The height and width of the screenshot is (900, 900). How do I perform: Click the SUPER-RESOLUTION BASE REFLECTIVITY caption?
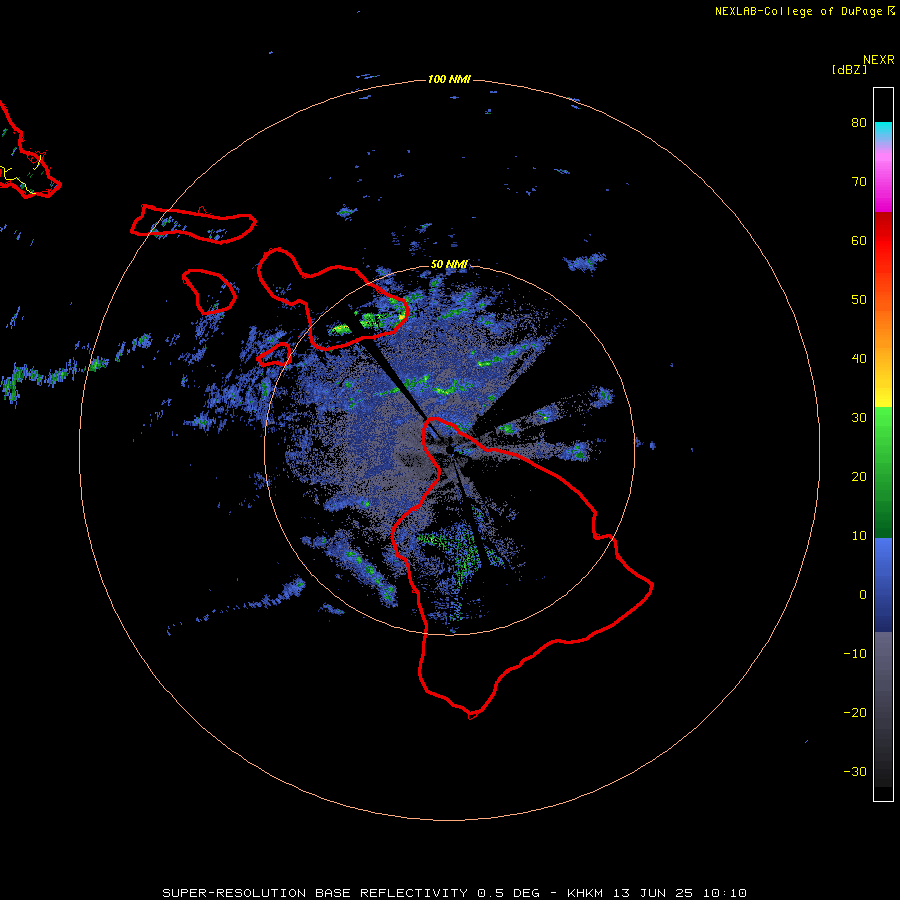click(x=315, y=893)
